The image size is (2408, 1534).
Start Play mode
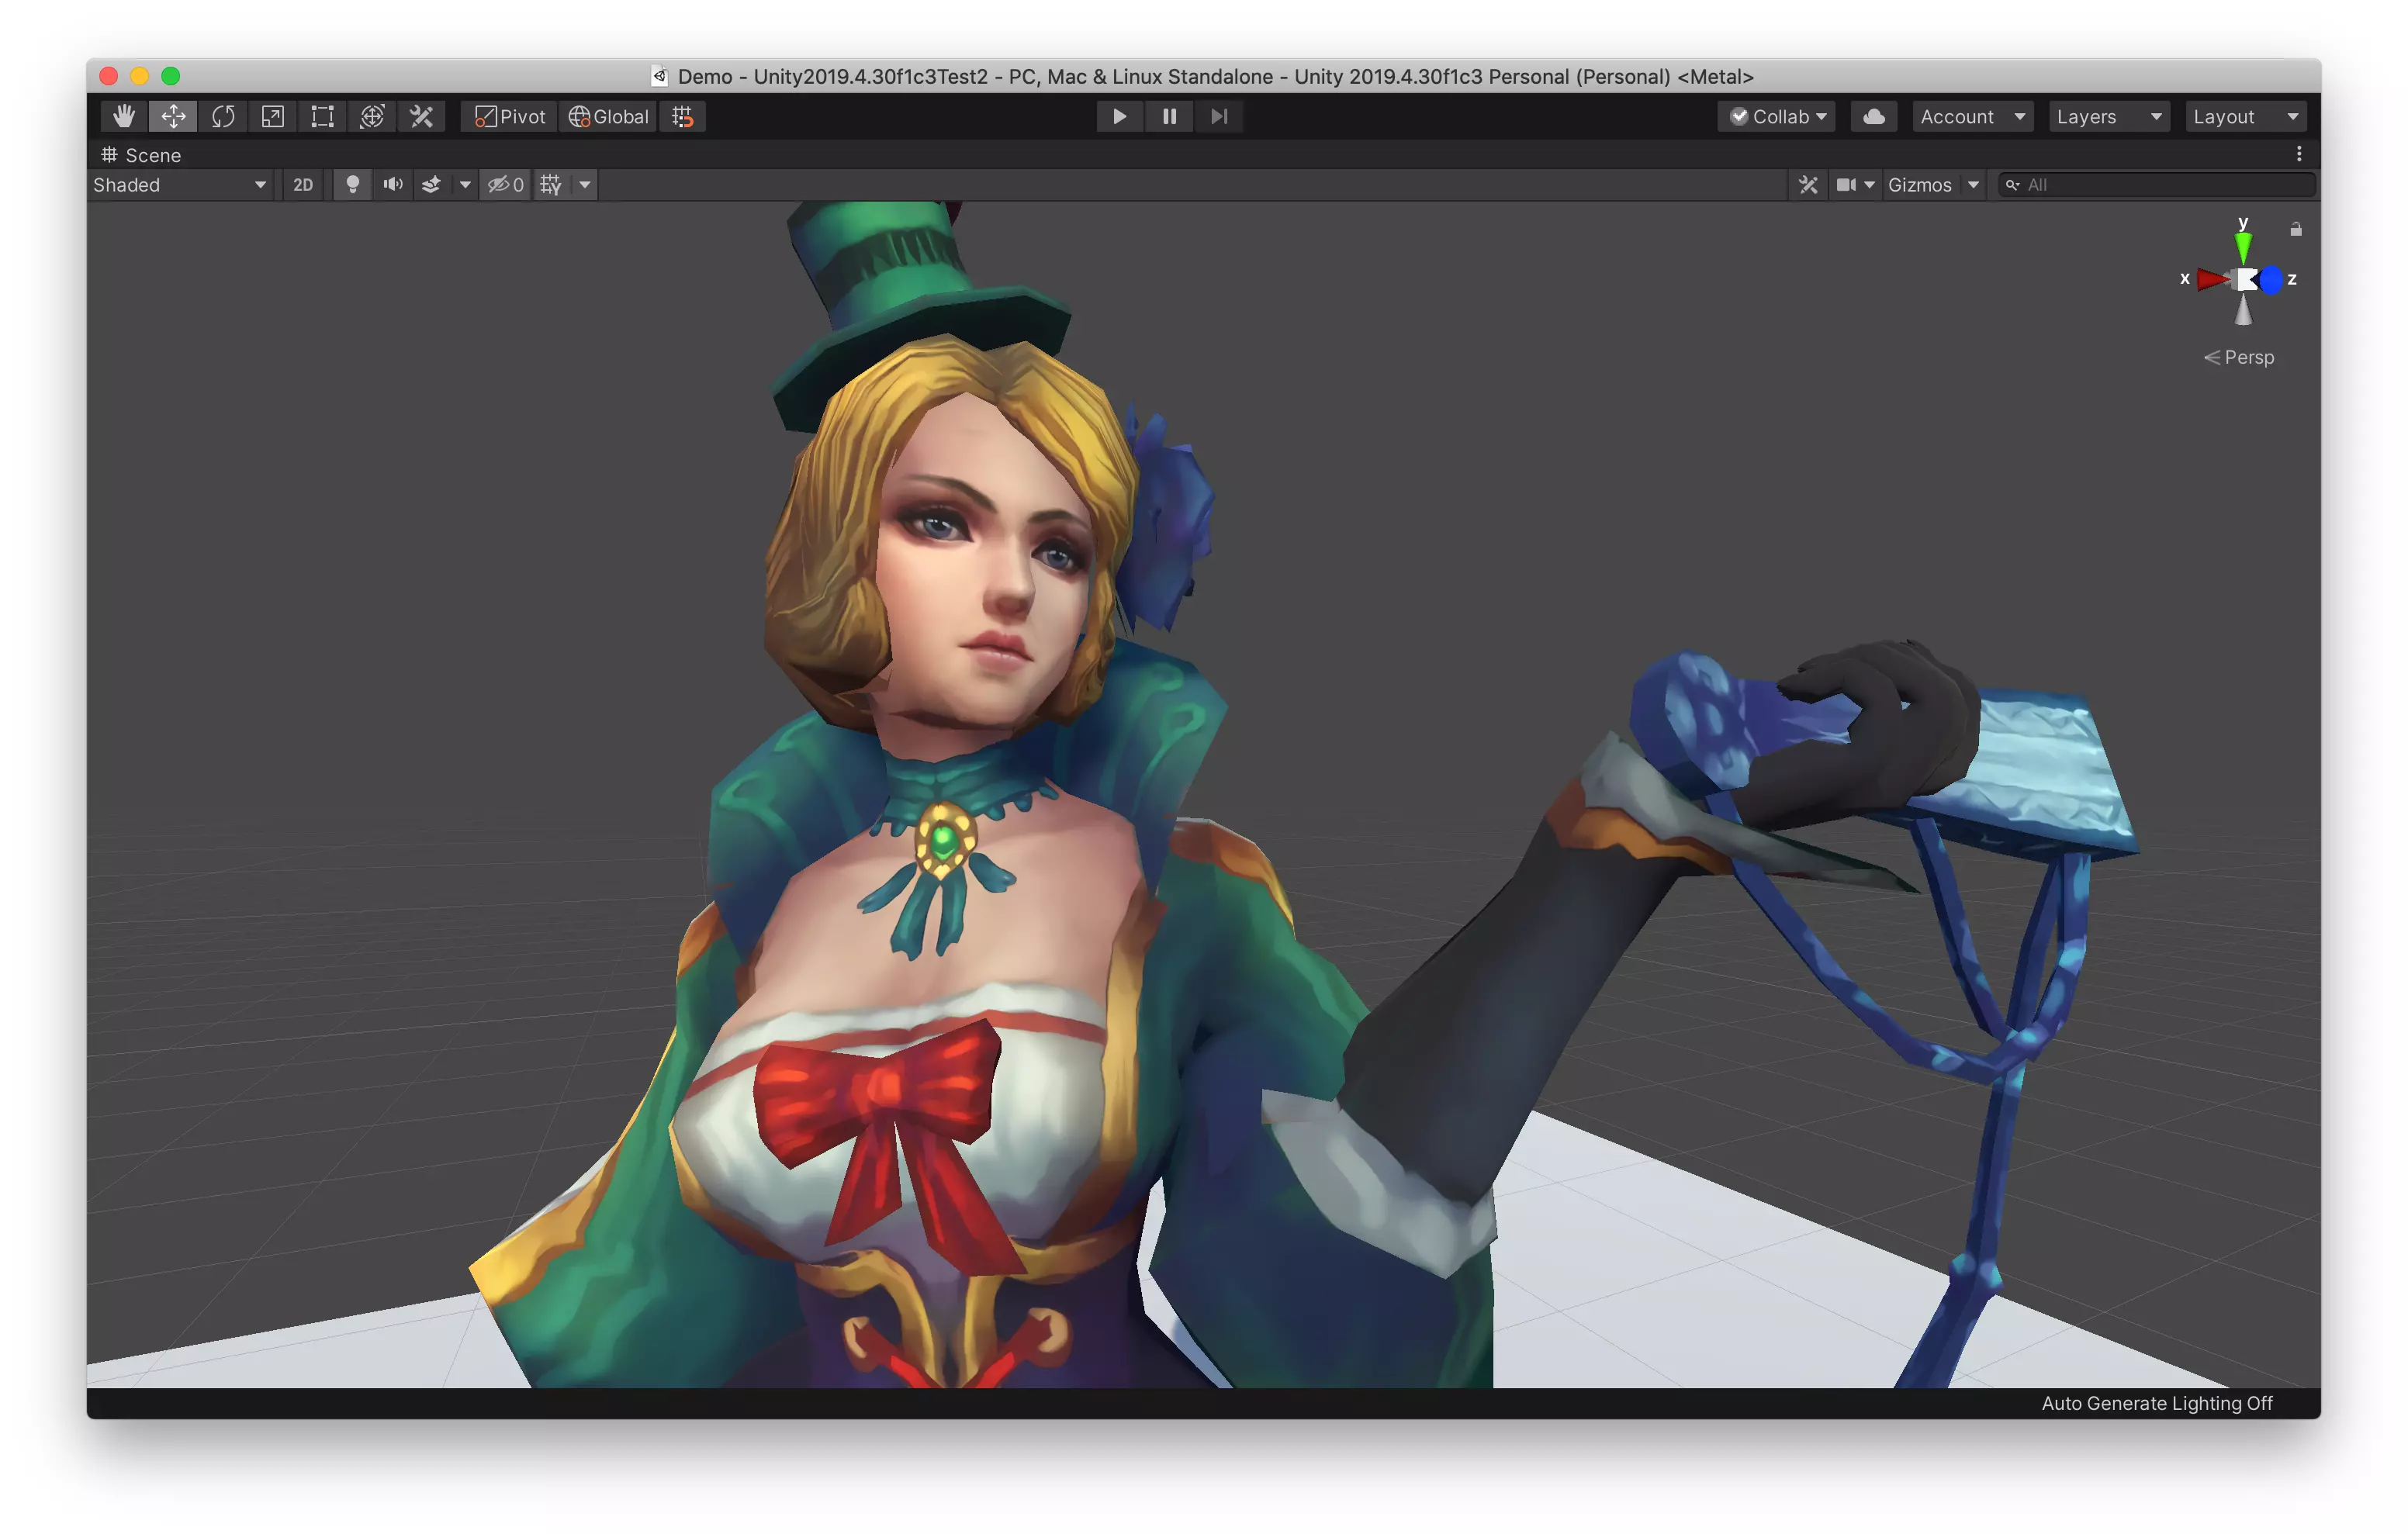coord(1119,117)
